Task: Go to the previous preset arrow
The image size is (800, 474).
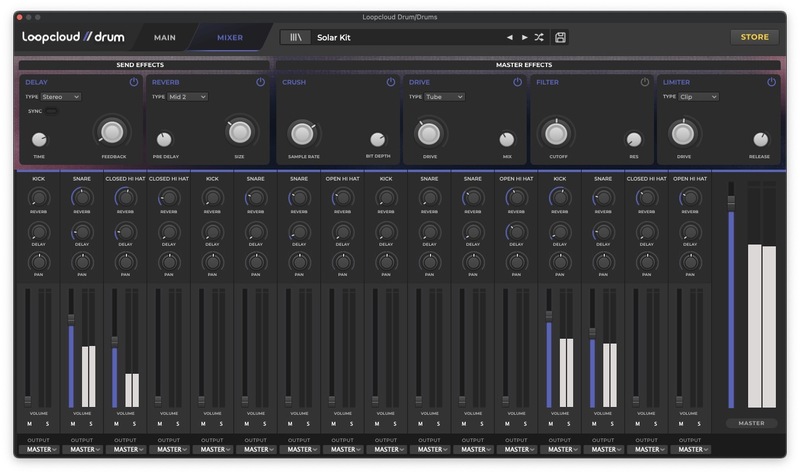Action: (509, 38)
